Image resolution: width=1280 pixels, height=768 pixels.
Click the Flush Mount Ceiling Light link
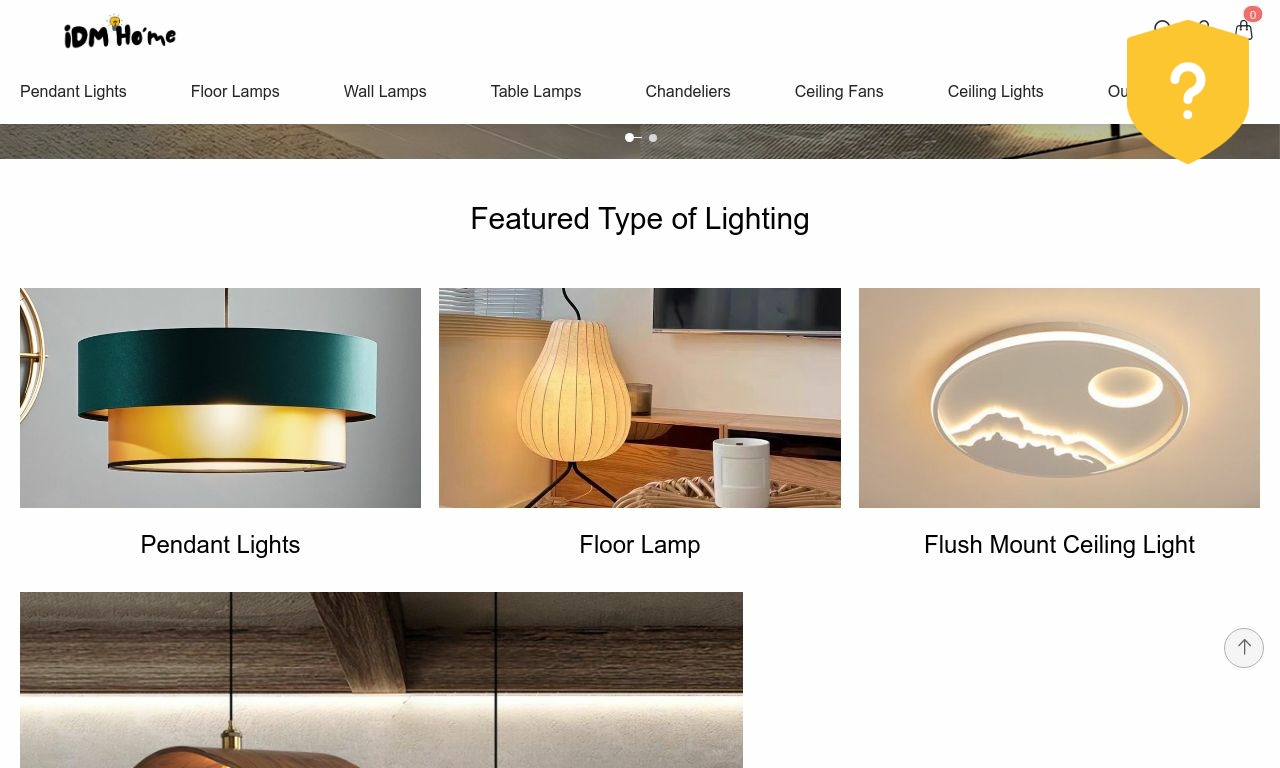pyautogui.click(x=1059, y=545)
